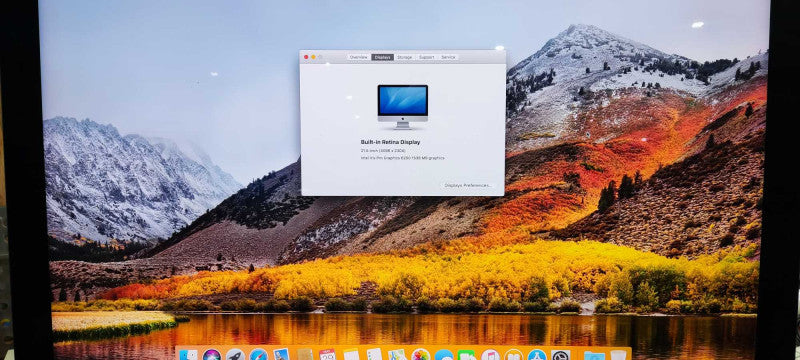Open FaceTime green icon in Dock

[x=466, y=355]
